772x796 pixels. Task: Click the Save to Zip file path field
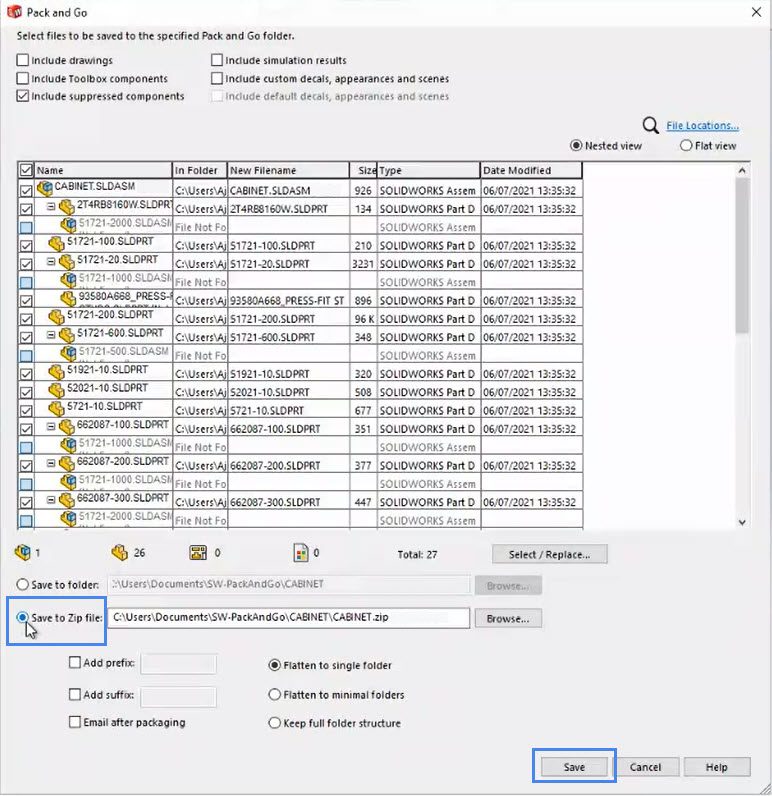[289, 618]
